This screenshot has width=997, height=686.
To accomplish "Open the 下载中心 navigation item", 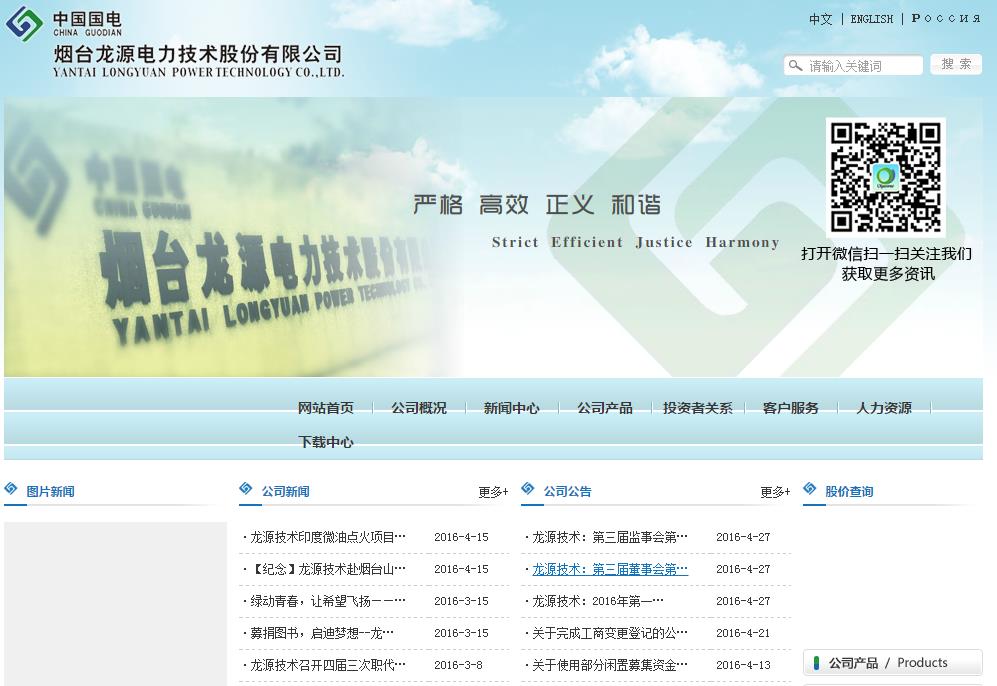I will (x=326, y=442).
